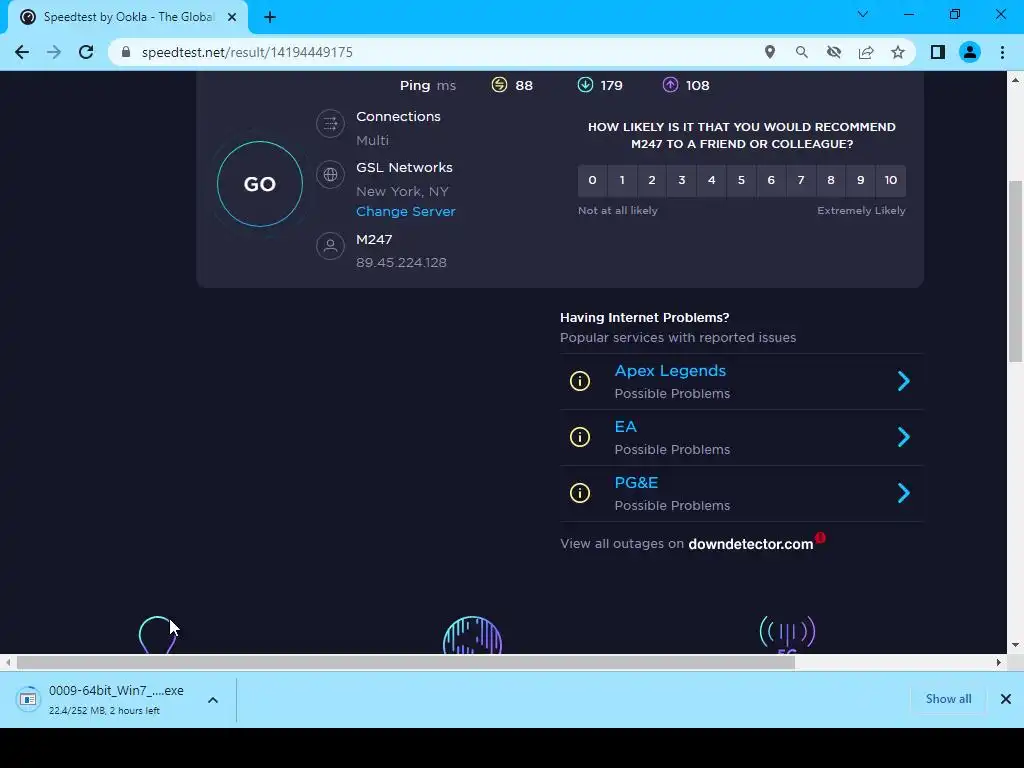Rate recommendation 9
The image size is (1024, 768).
861,180
